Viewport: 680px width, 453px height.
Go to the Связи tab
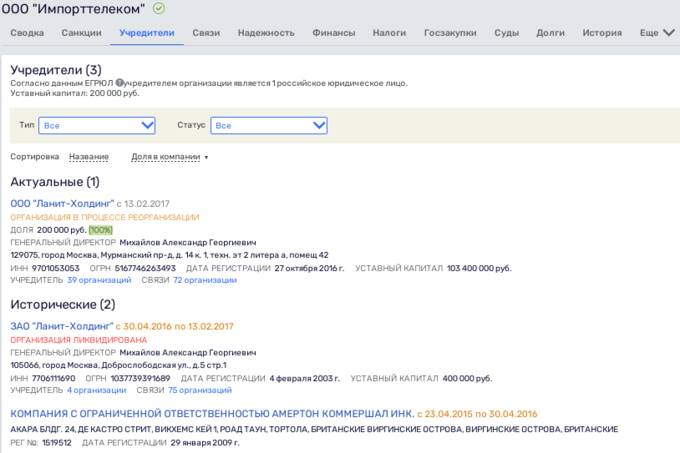[206, 33]
